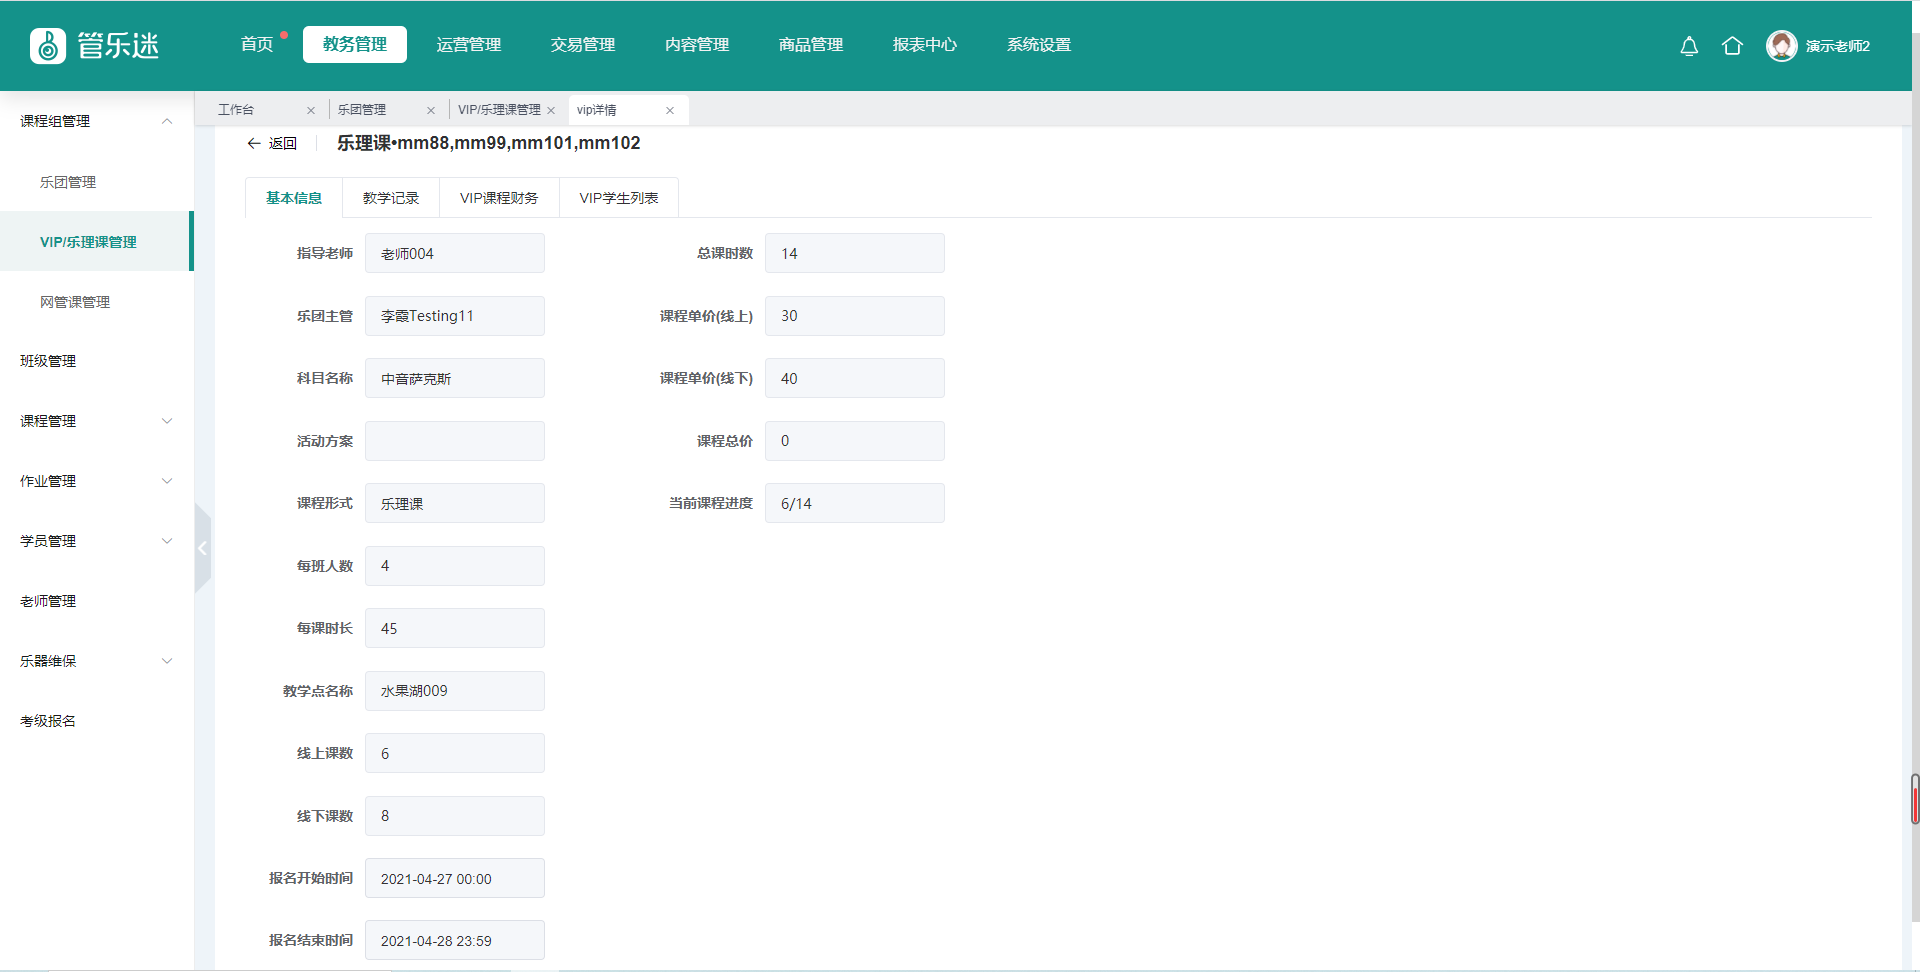Select 网管课管理 in the sidebar
This screenshot has height=972, width=1920.
[x=75, y=302]
